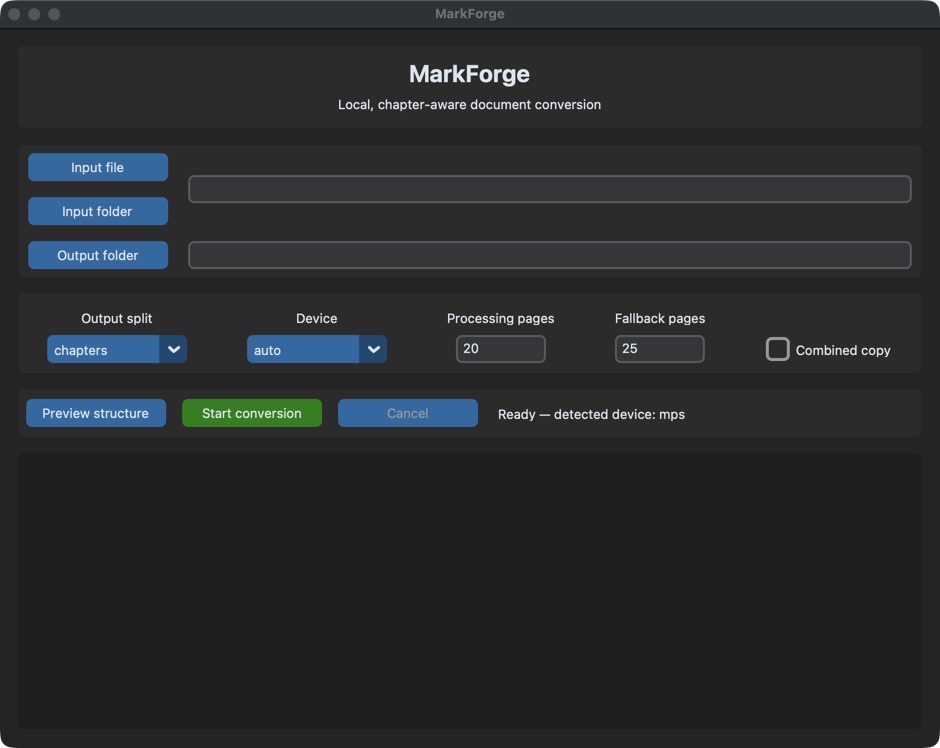Click the MarkForge heading title
Screen dimensions: 940x748
(x=469, y=74)
